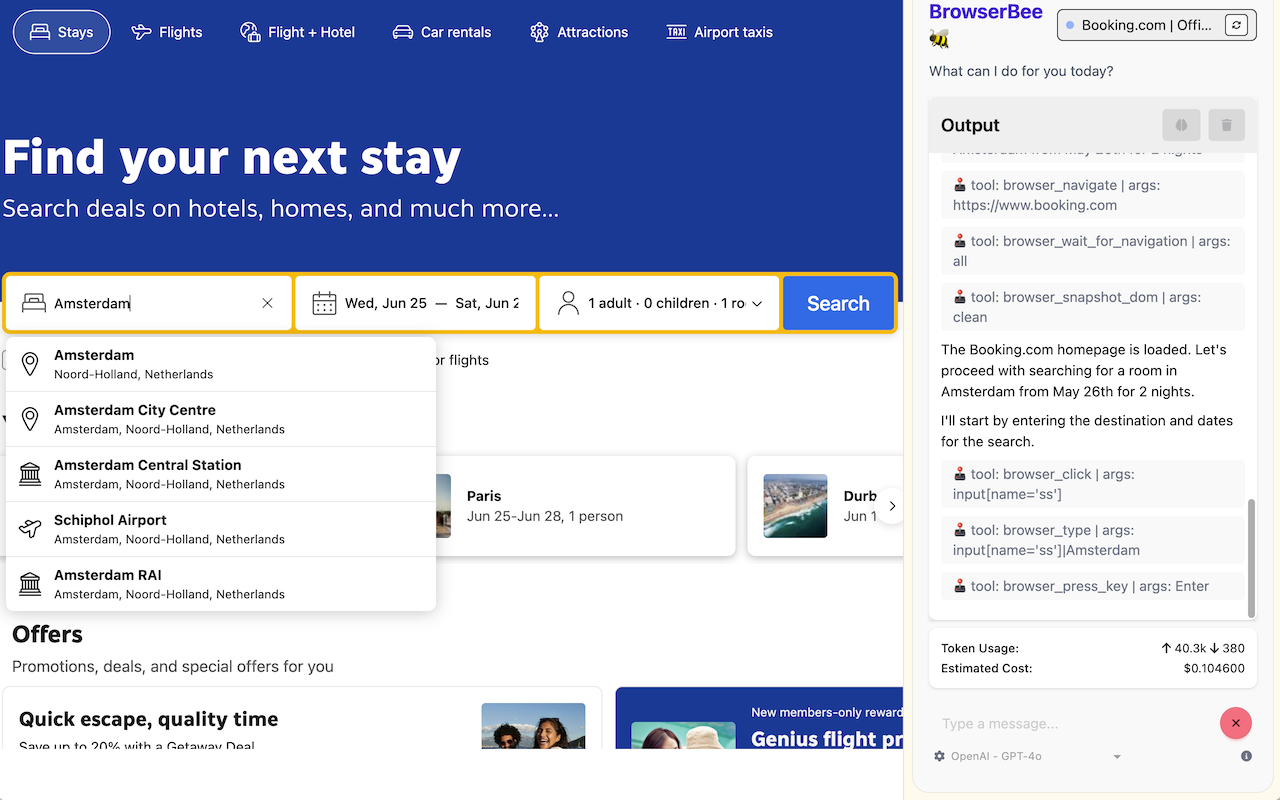Click the brain icon button in Output header
The height and width of the screenshot is (800, 1280).
point(1181,125)
